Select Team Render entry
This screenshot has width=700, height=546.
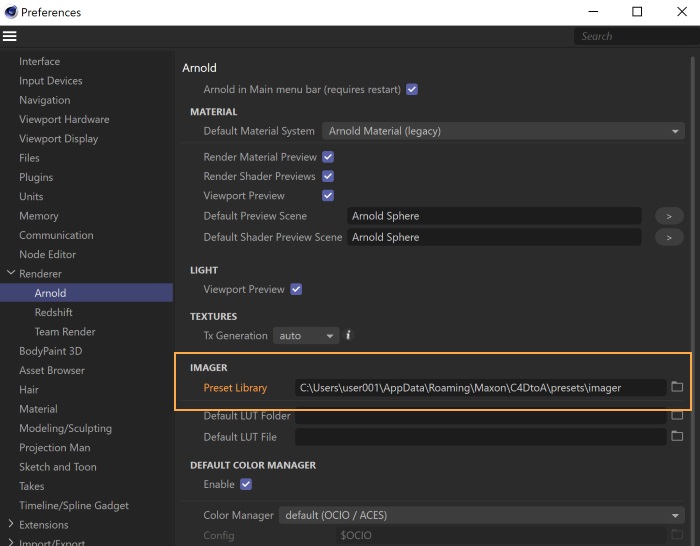(65, 332)
